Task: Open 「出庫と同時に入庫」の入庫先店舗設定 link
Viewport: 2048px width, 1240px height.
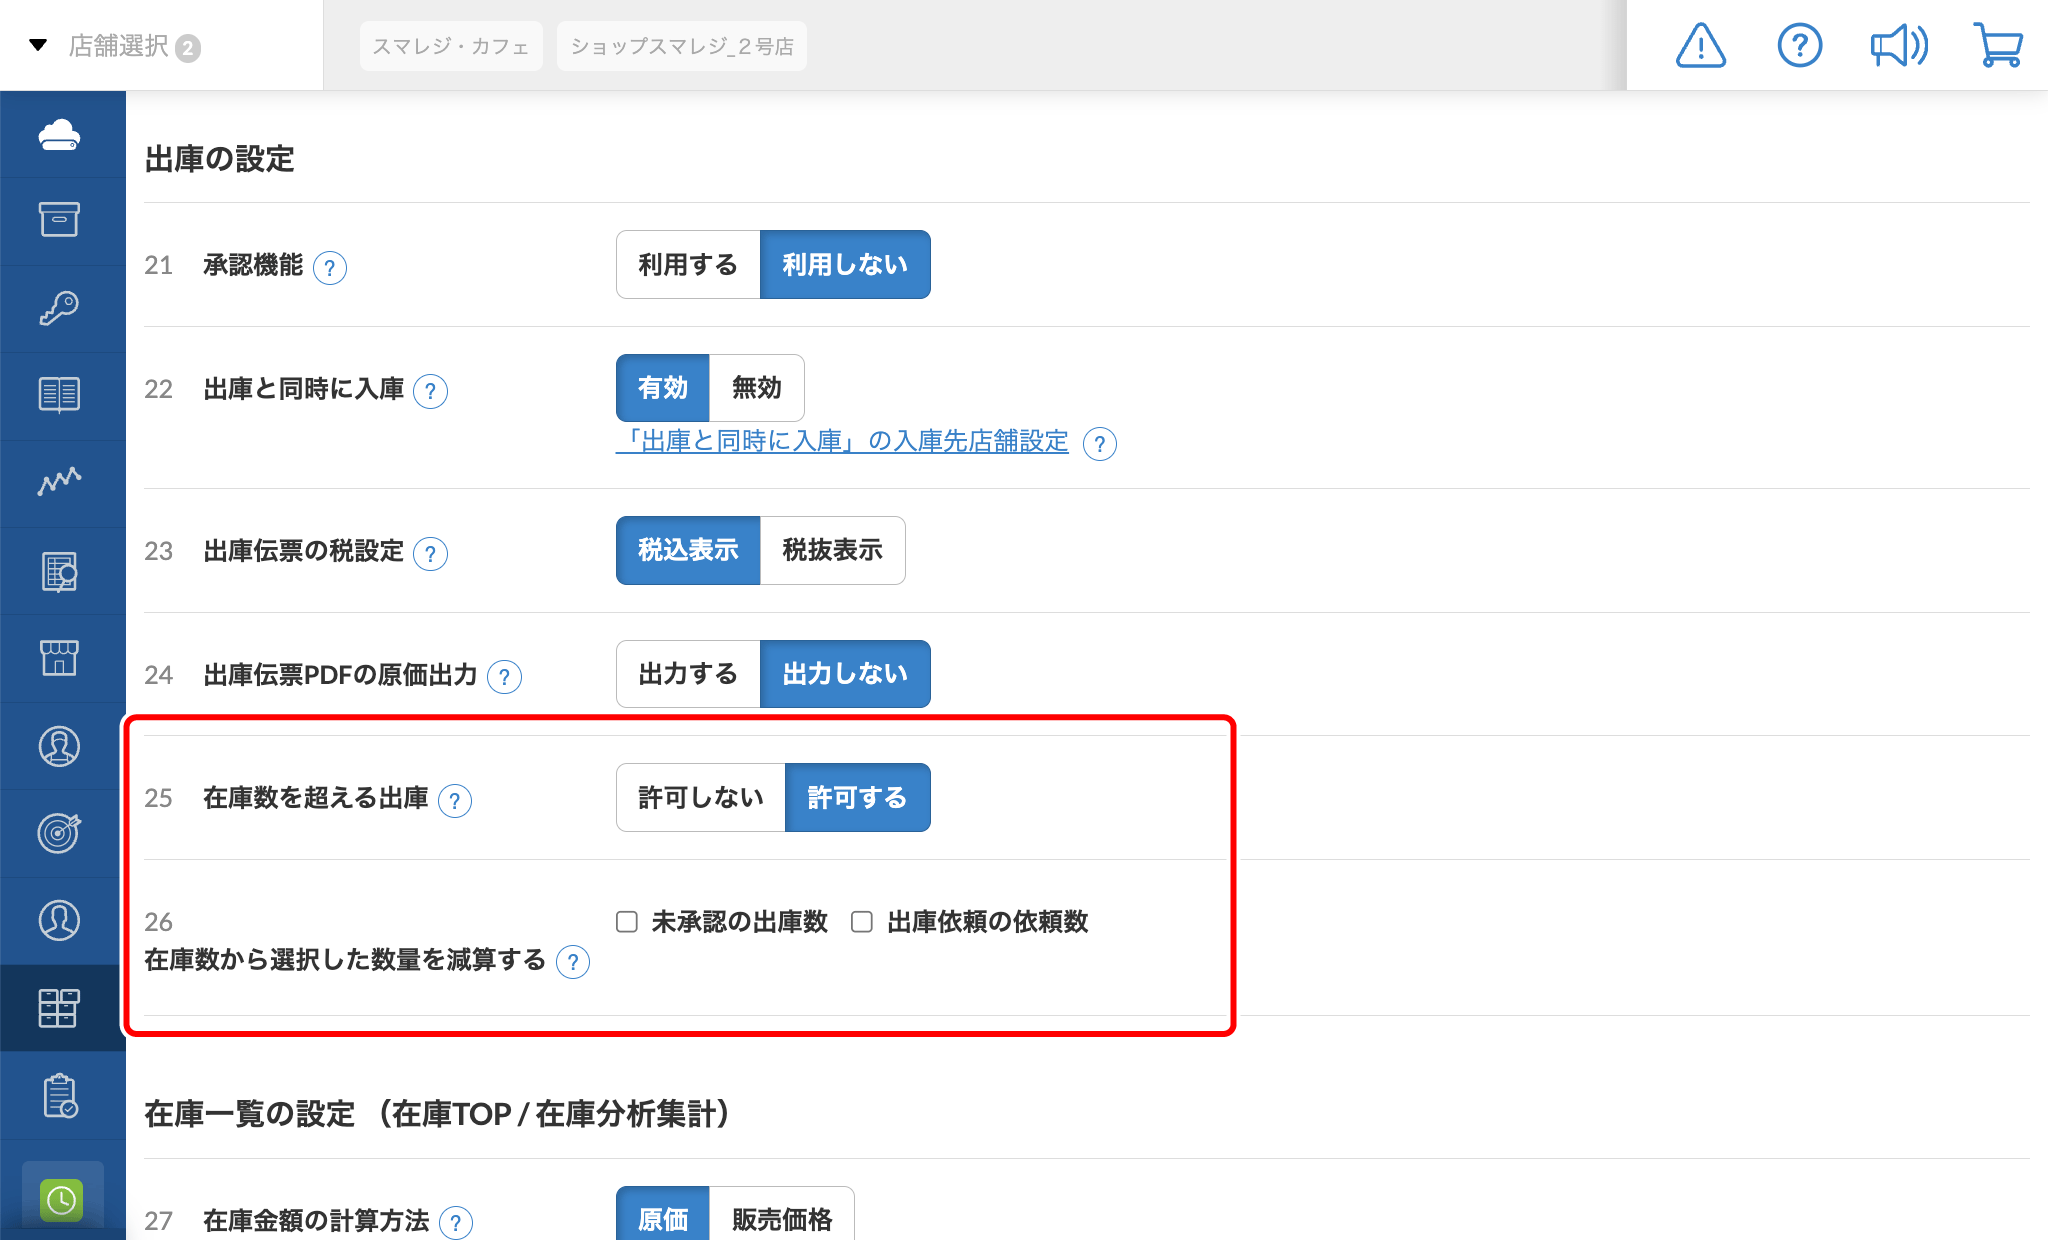Action: (x=842, y=441)
